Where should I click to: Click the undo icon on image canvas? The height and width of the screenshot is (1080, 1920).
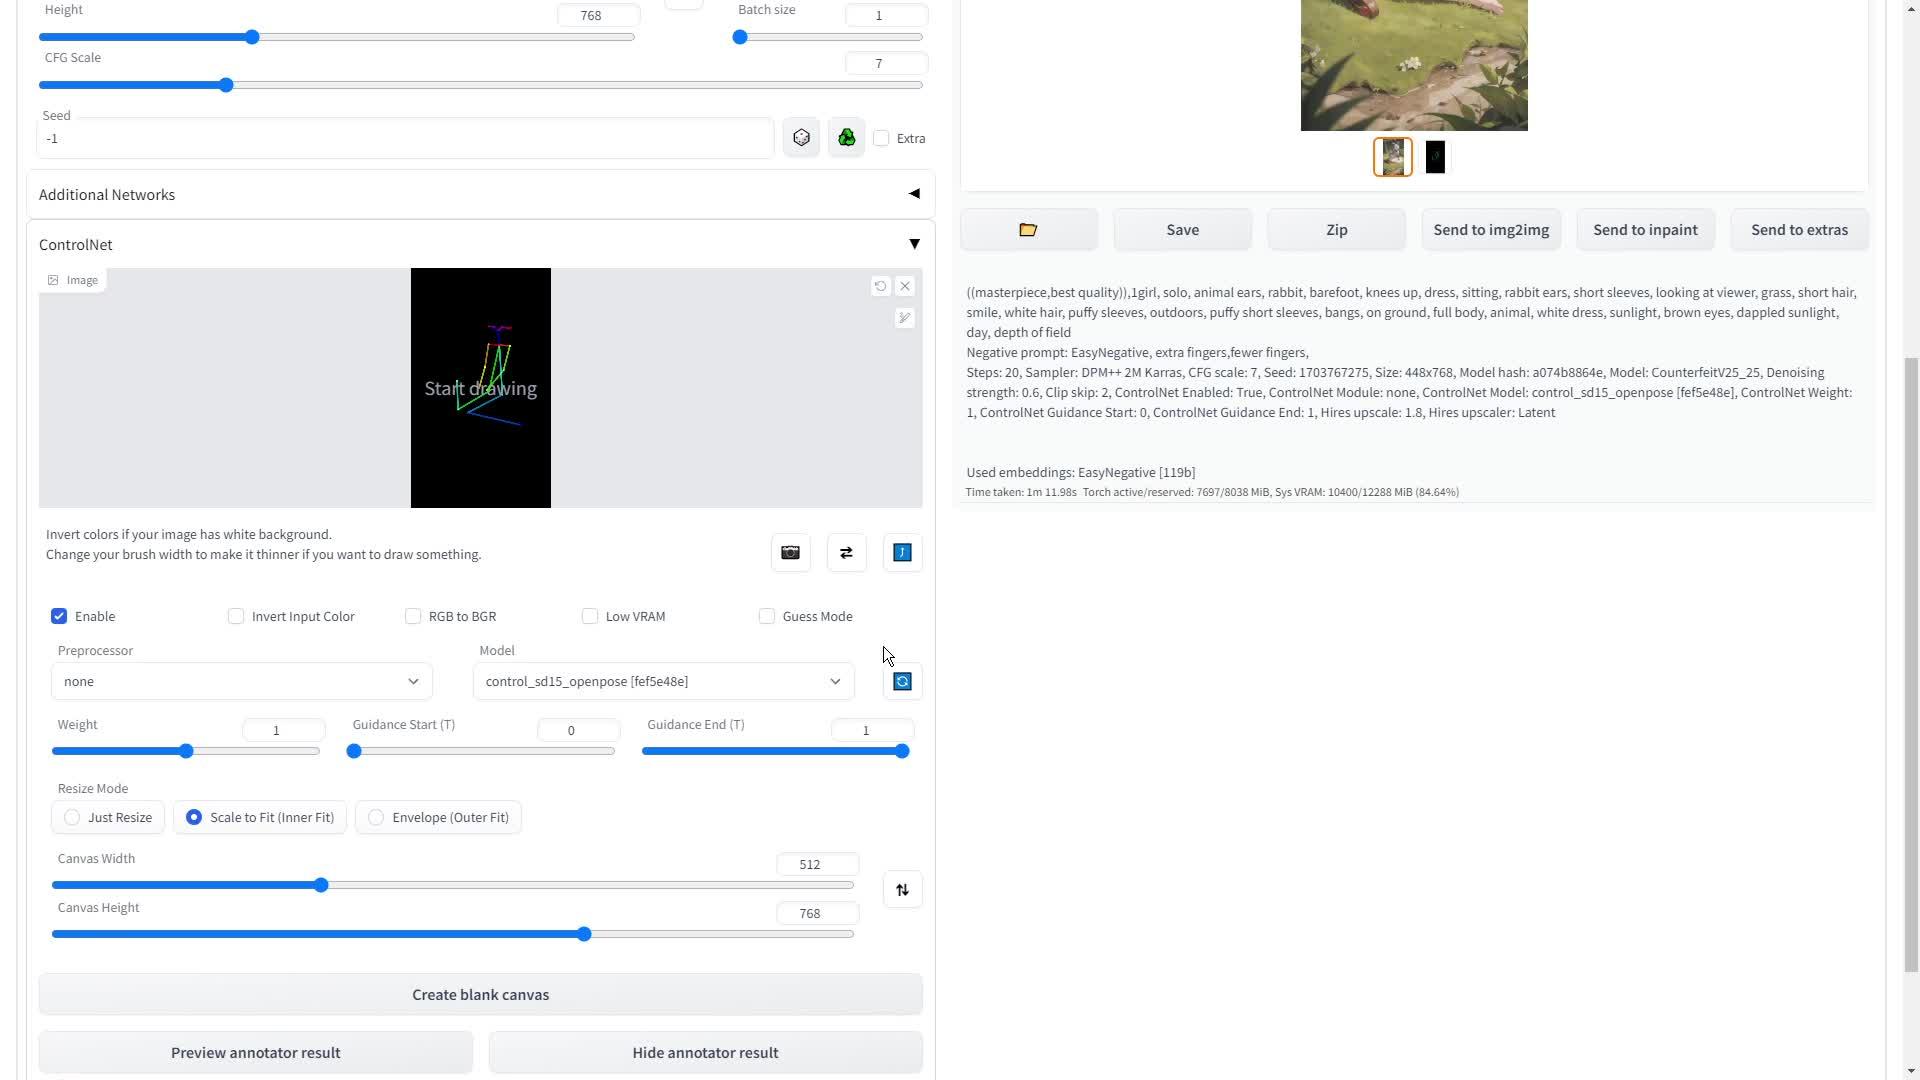click(880, 286)
